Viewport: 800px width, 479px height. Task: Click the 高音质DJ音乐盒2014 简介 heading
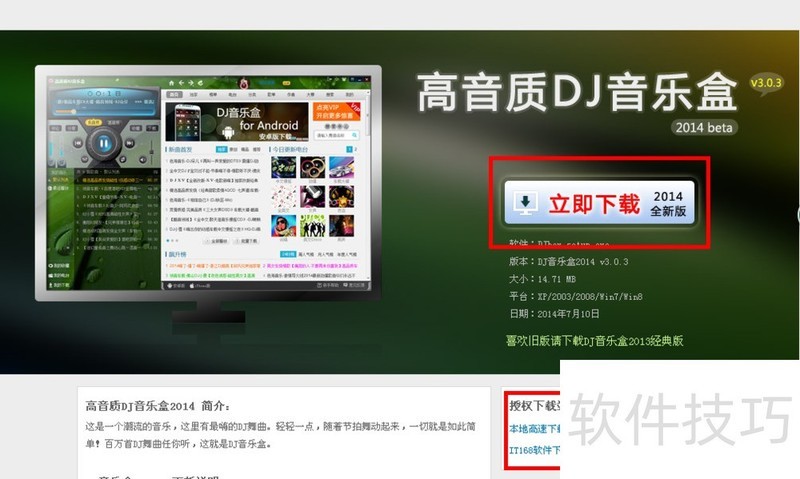(158, 406)
